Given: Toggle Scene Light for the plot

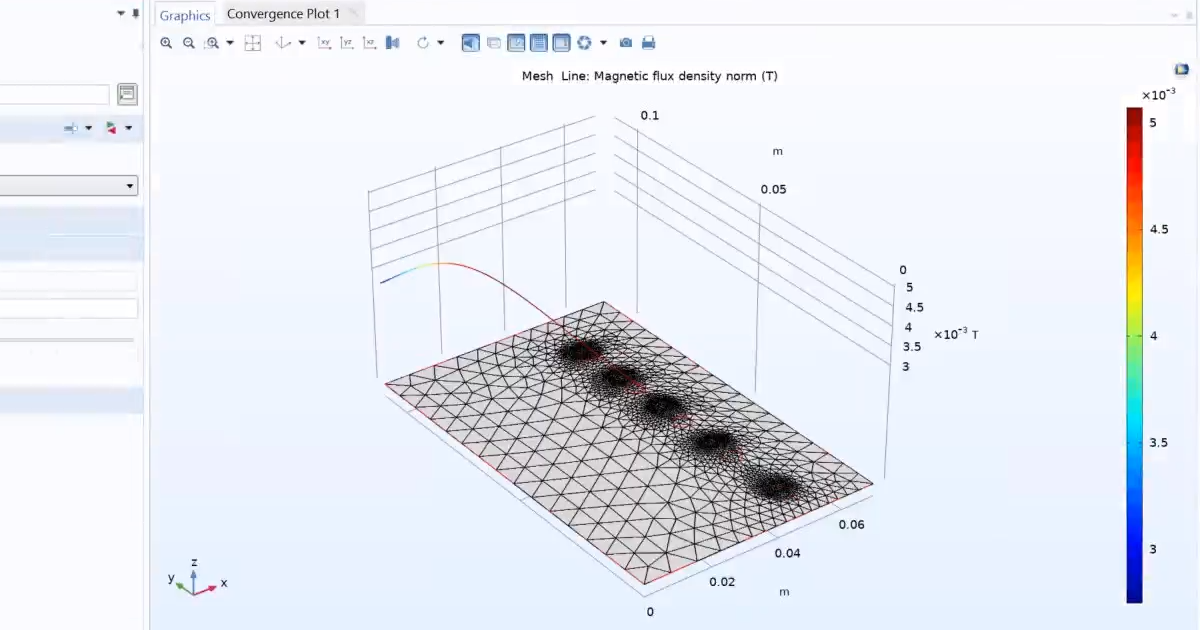Looking at the screenshot, I should click(x=470, y=42).
